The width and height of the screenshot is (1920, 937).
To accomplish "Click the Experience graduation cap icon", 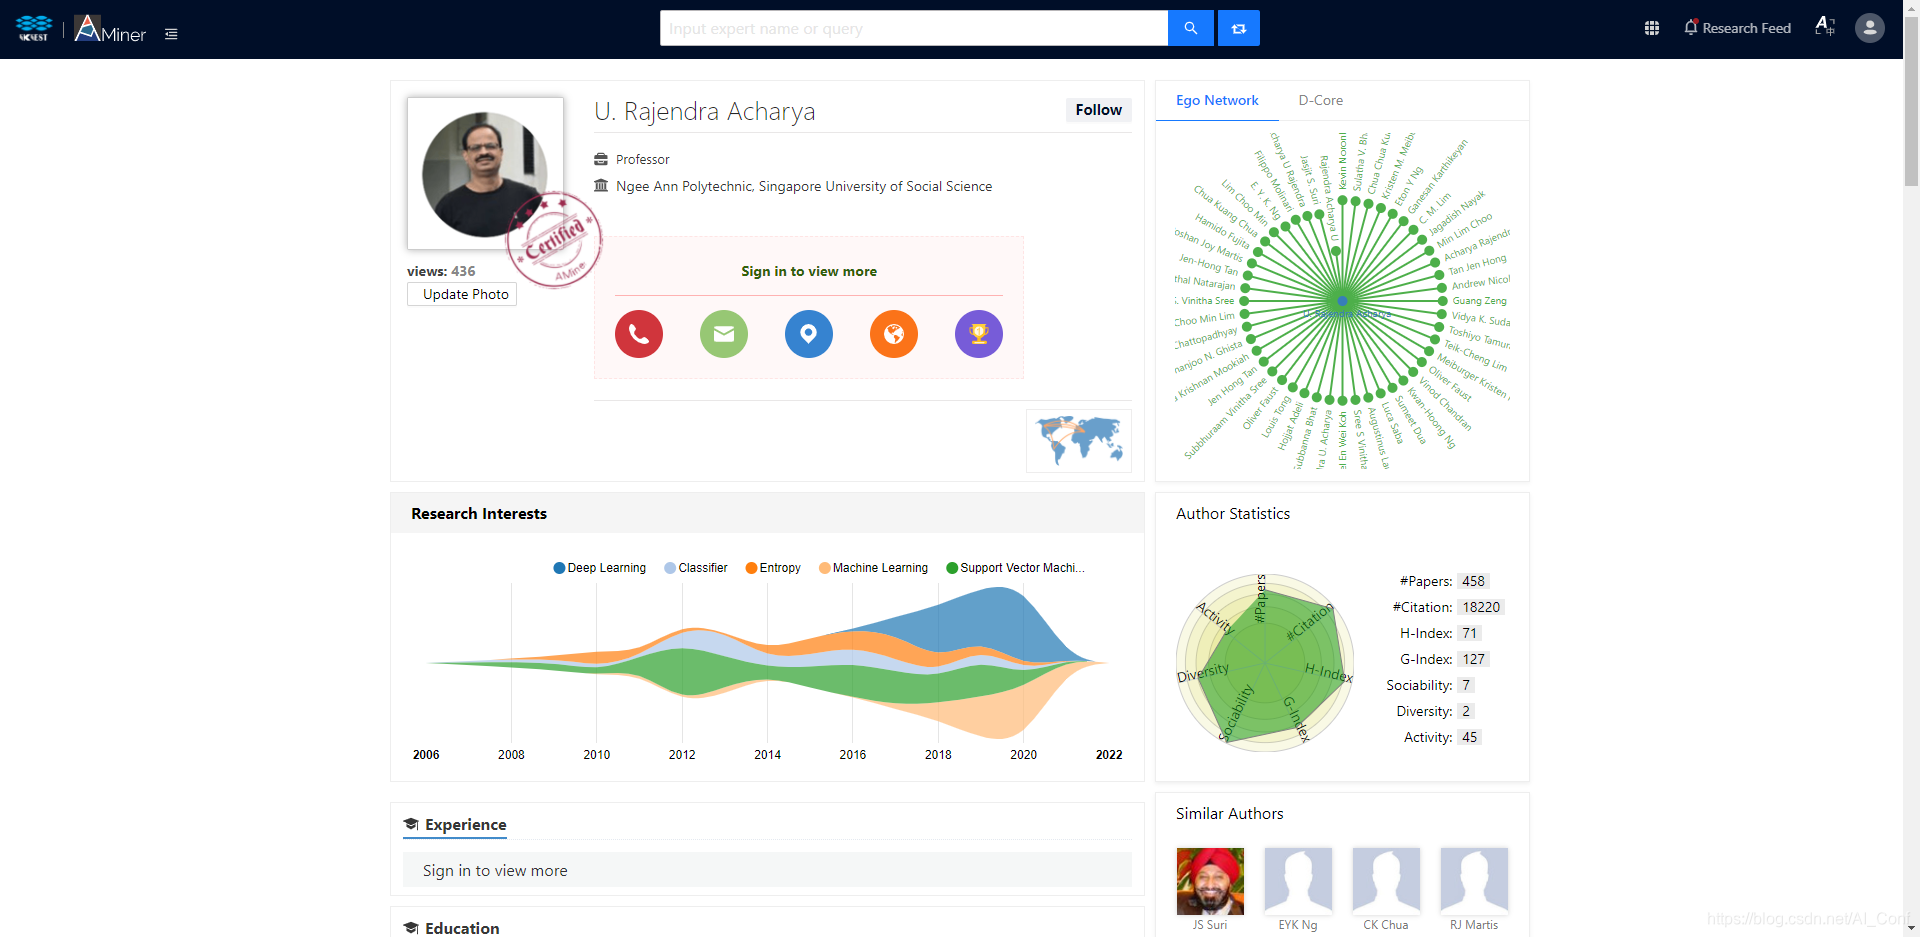I will pos(411,824).
